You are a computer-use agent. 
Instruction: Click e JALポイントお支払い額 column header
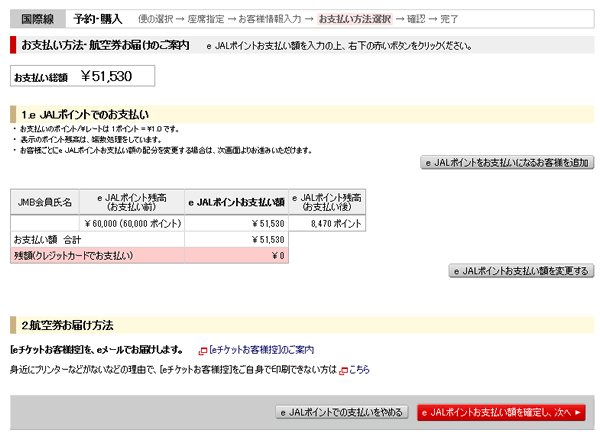[x=236, y=202]
